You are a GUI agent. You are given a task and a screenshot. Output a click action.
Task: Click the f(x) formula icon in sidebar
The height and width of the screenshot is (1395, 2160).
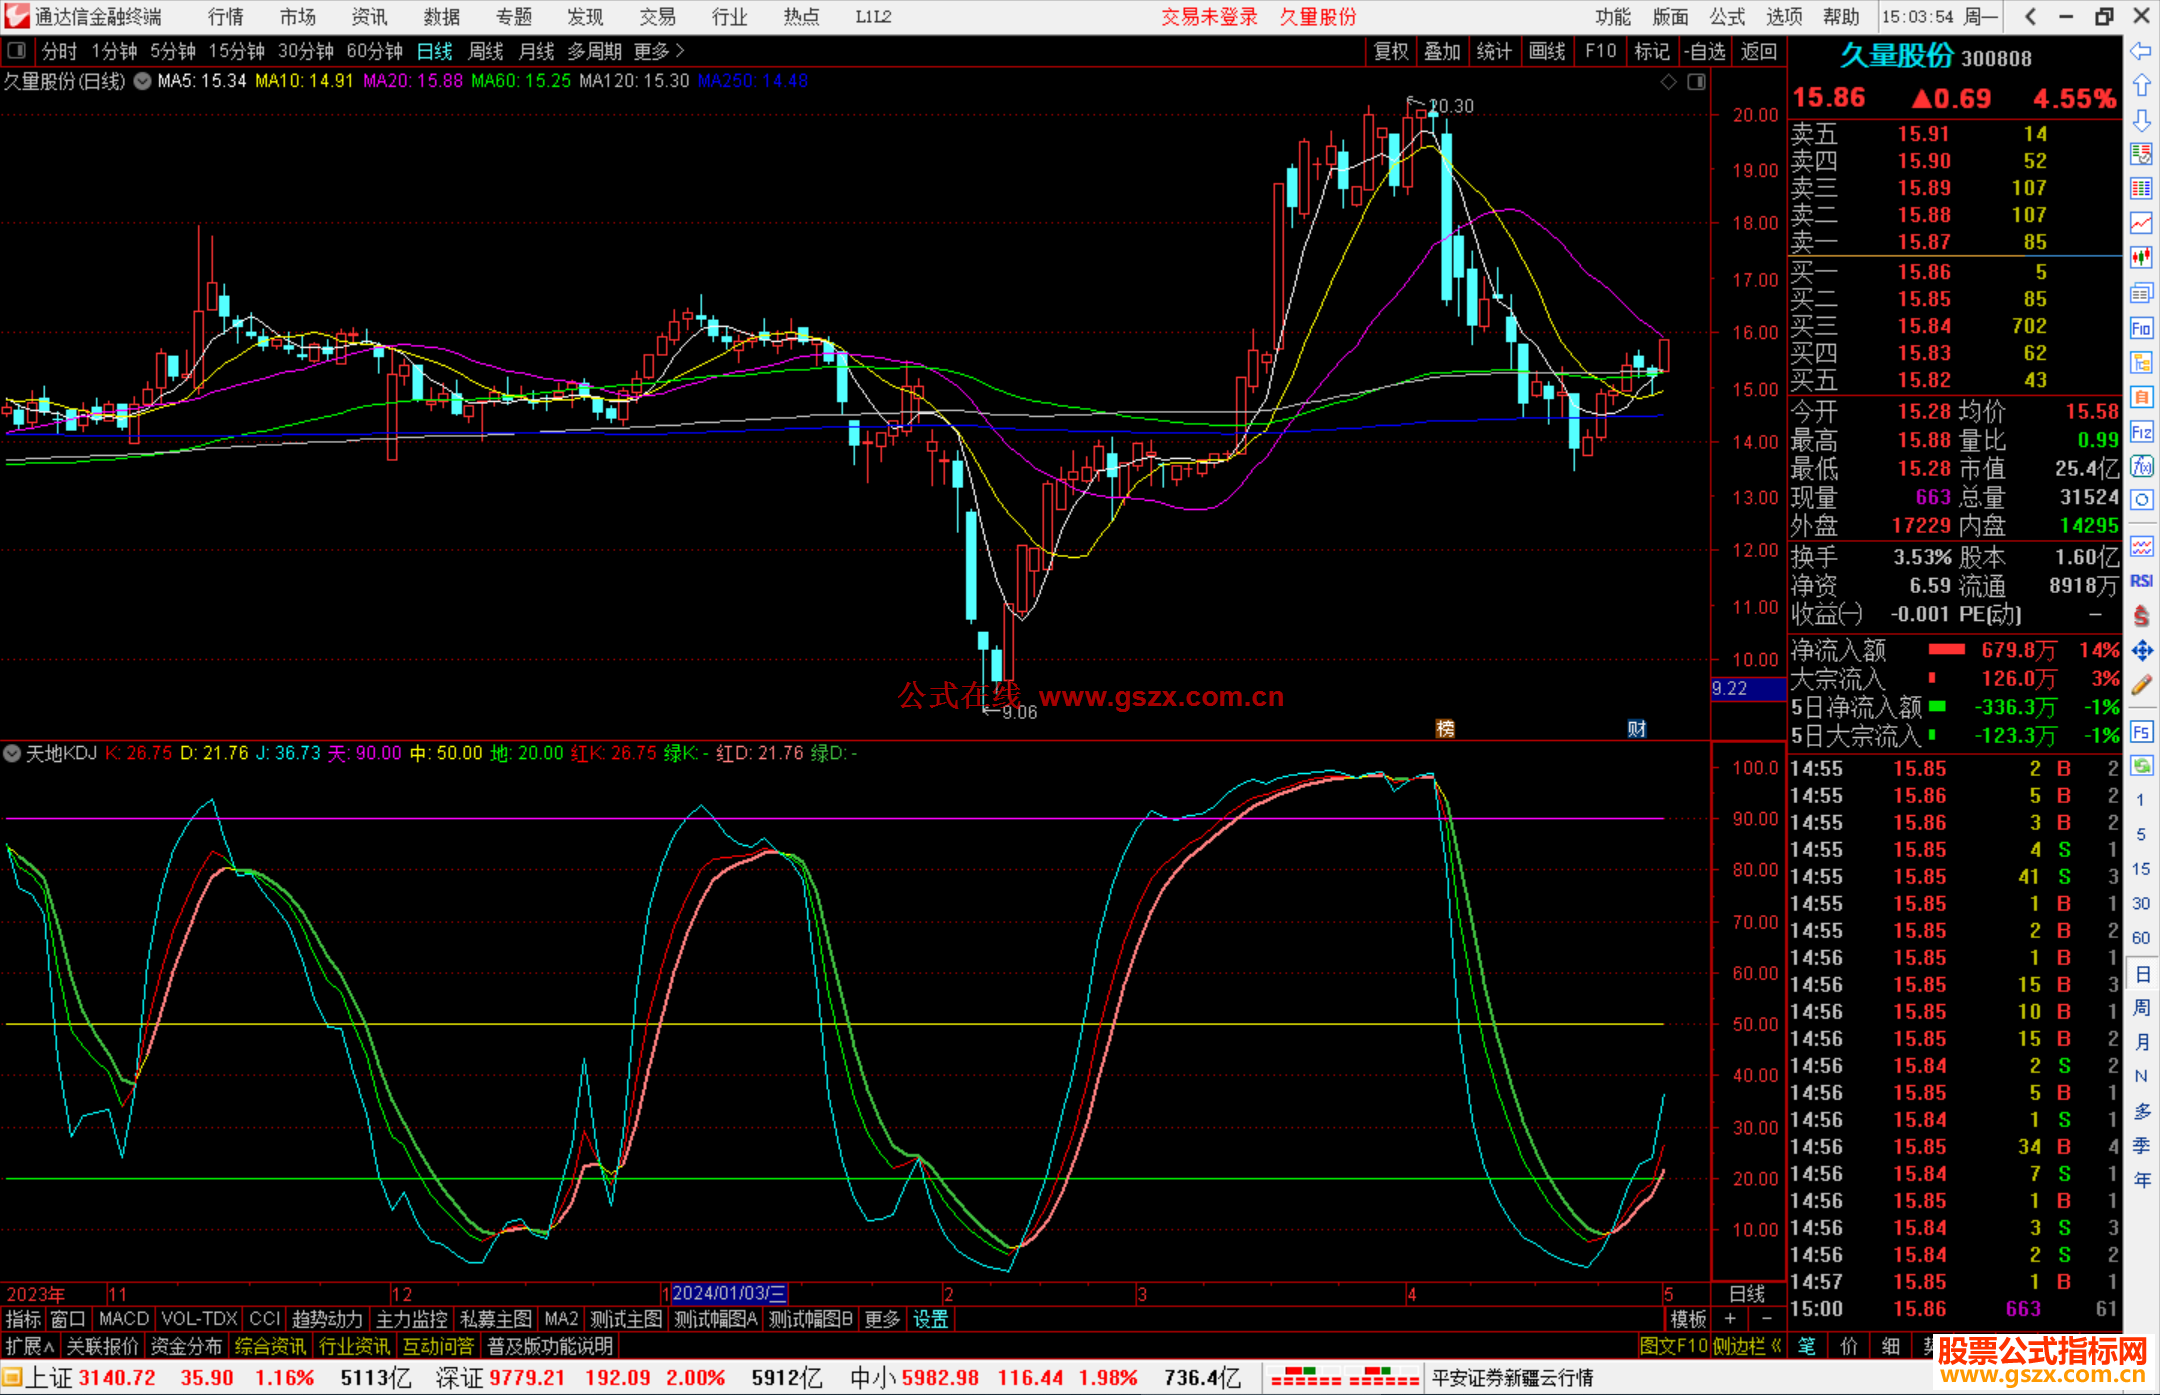coord(2141,466)
